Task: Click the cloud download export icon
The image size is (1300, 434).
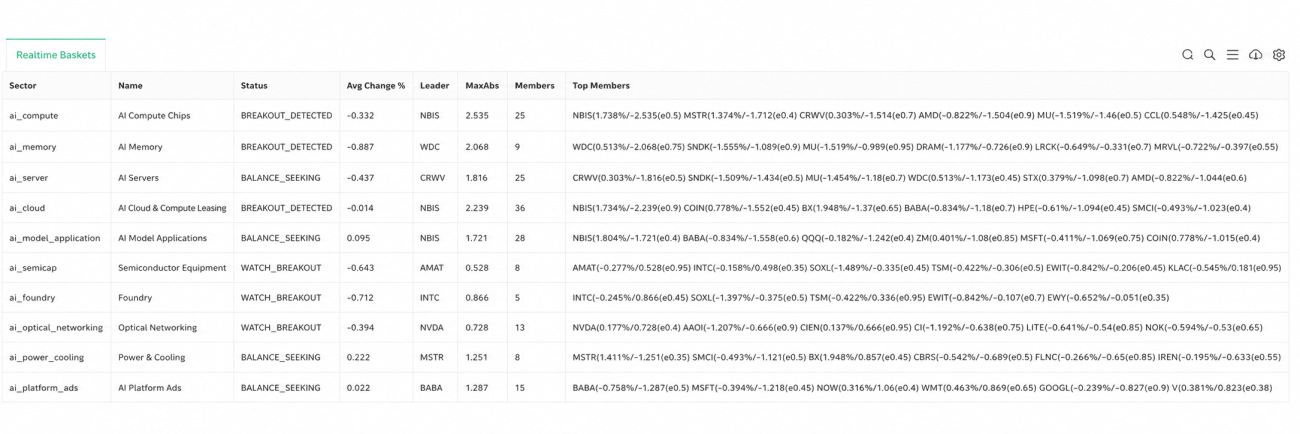Action: (x=1256, y=55)
